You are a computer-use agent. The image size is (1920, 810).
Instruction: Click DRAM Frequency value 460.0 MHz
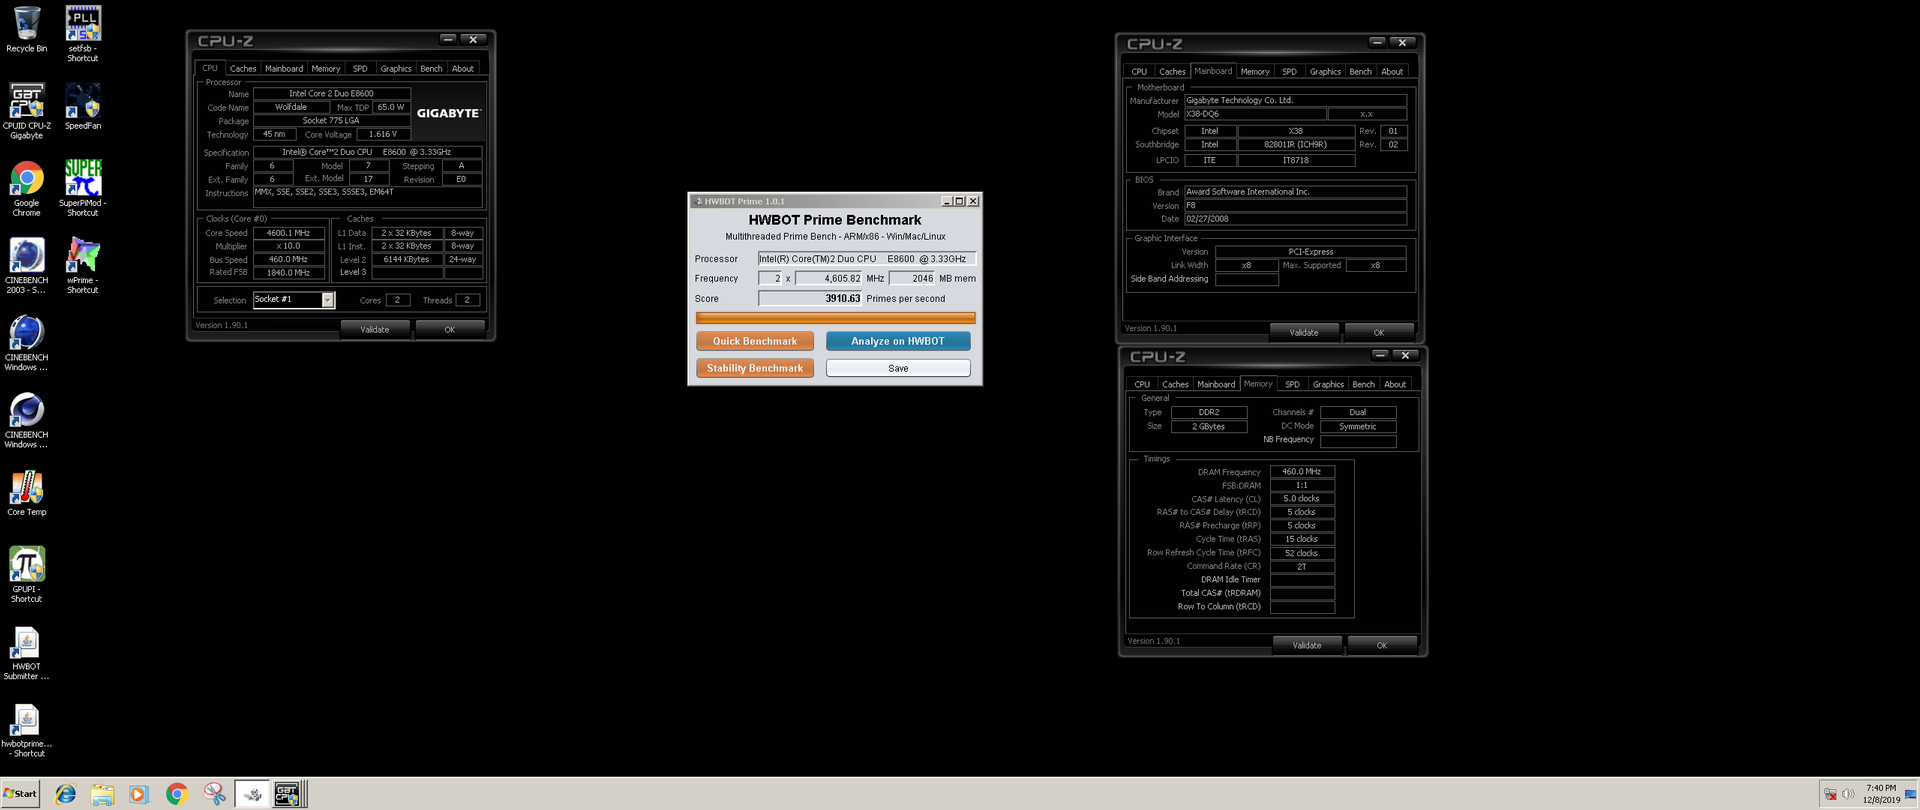point(1302,472)
